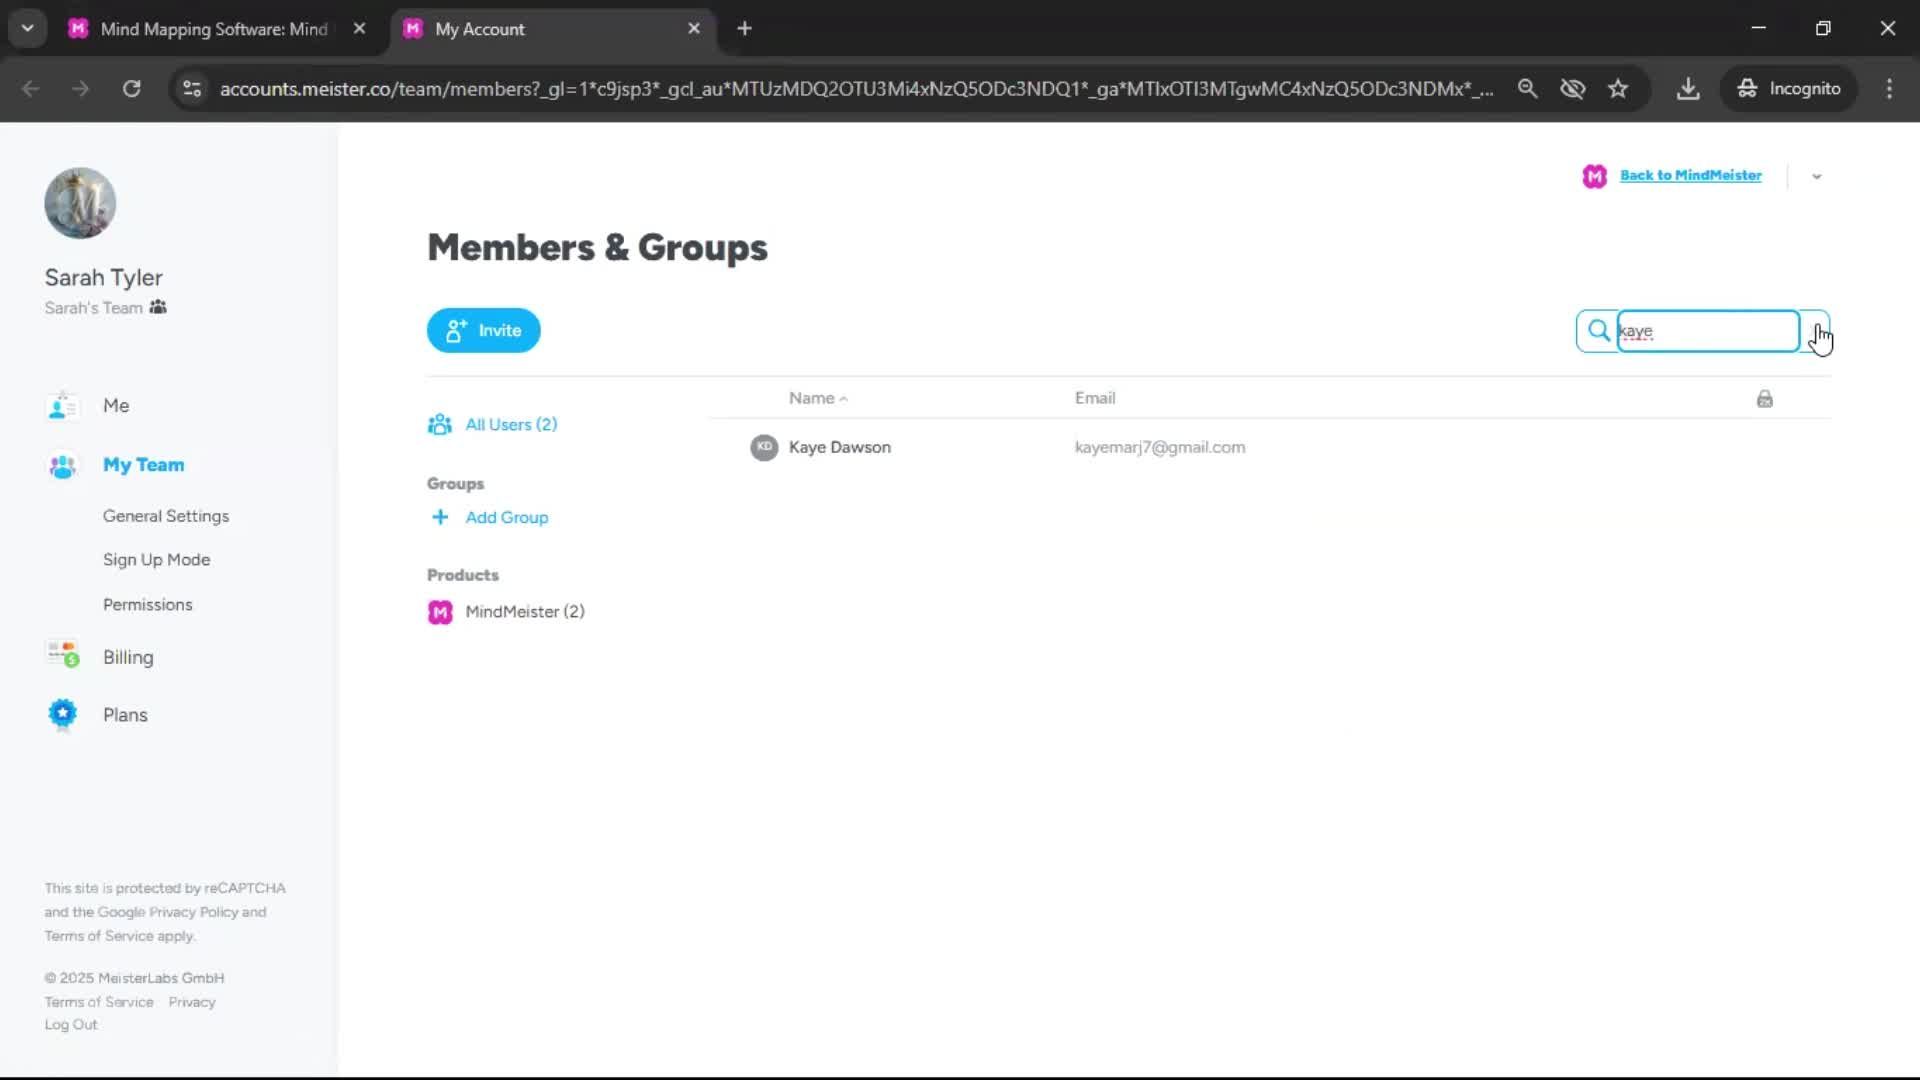This screenshot has height=1080, width=1920.
Task: Open Permissions under My Team
Action: pyautogui.click(x=147, y=604)
